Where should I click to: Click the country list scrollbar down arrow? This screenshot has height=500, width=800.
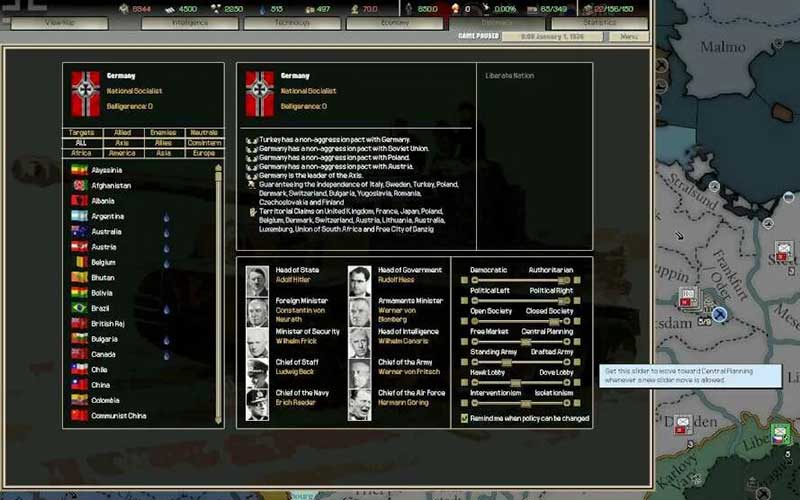pos(219,421)
